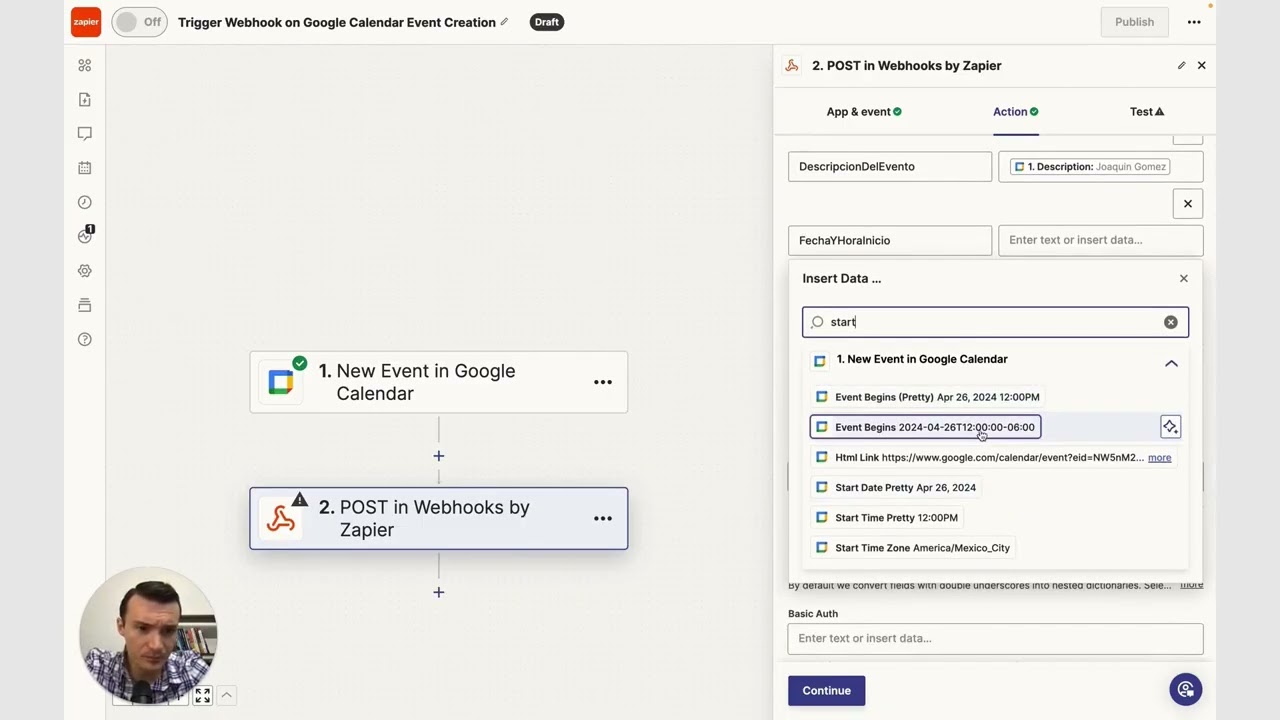Screen dimensions: 1280x720
Task: Open the comments sidebar icon
Action: point(85,134)
